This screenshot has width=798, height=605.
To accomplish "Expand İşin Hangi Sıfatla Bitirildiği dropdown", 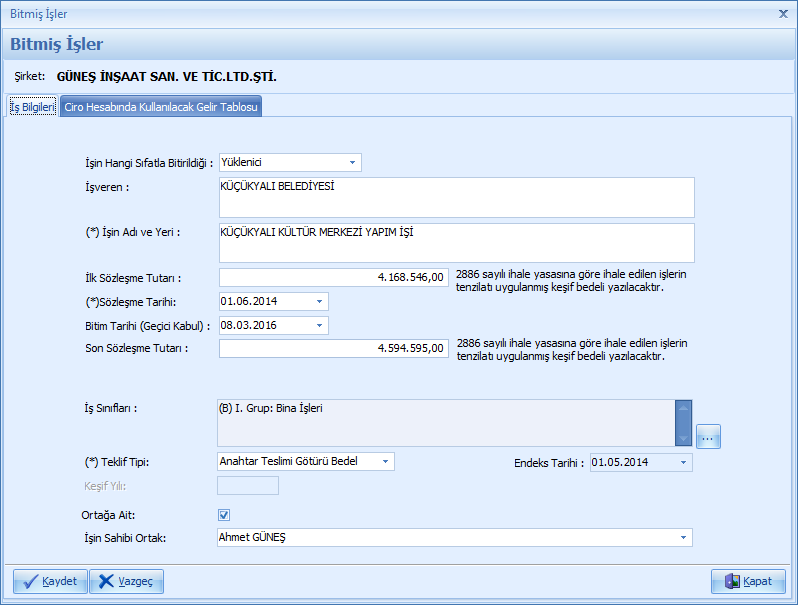I will coord(352,163).
